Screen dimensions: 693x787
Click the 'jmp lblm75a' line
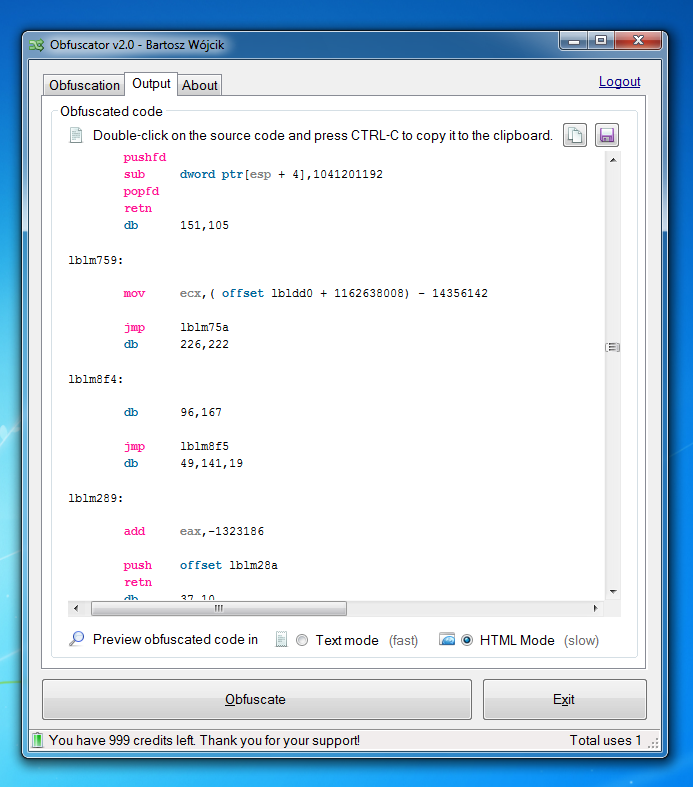176,327
